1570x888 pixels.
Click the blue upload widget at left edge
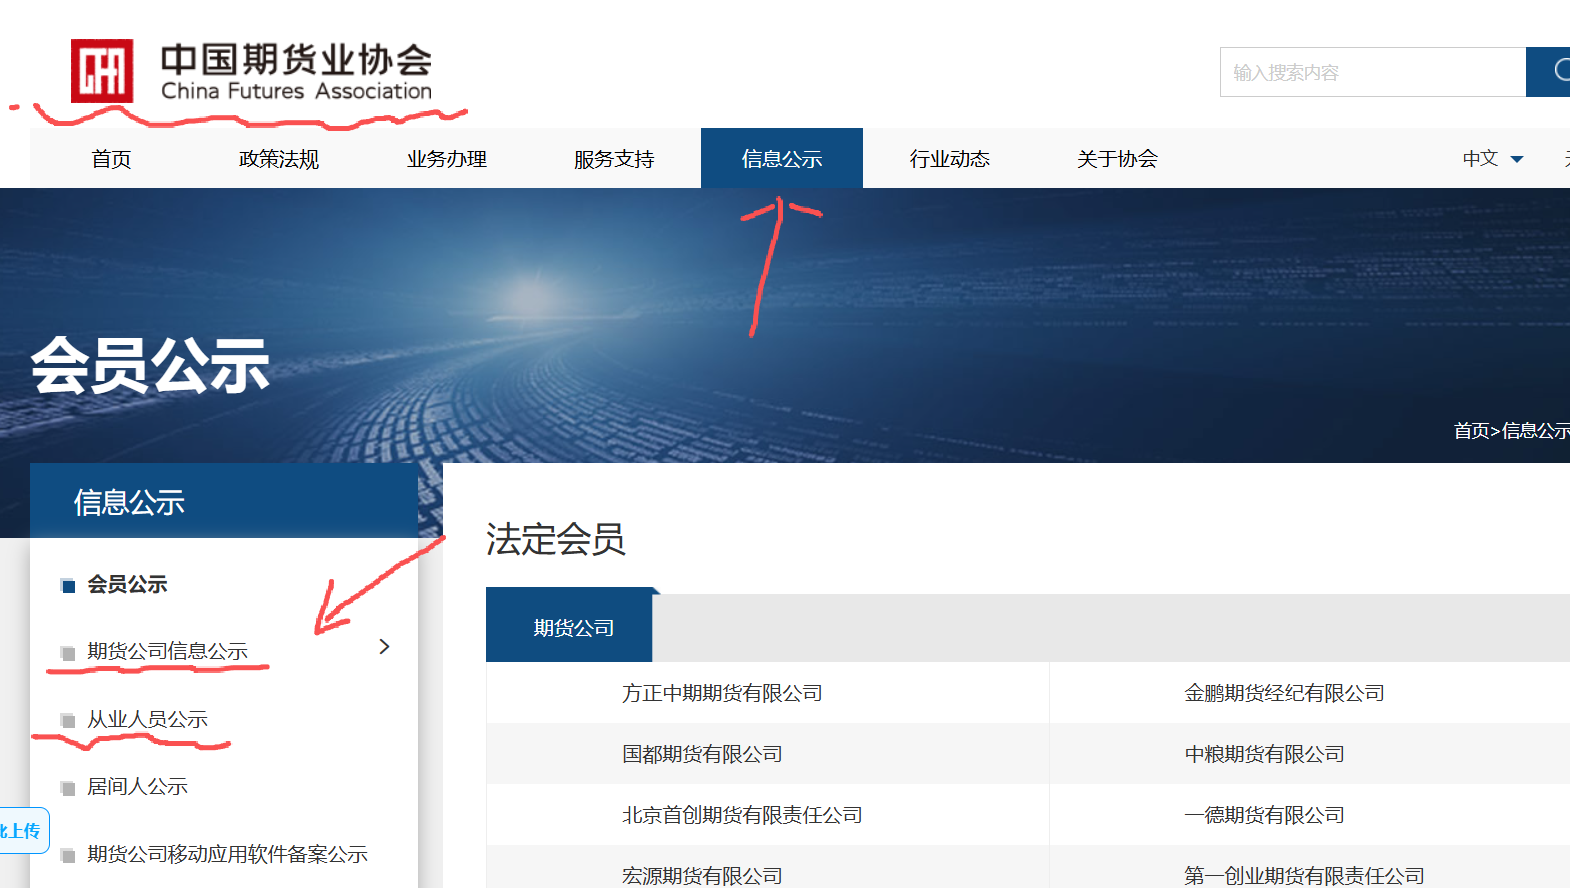tap(22, 830)
